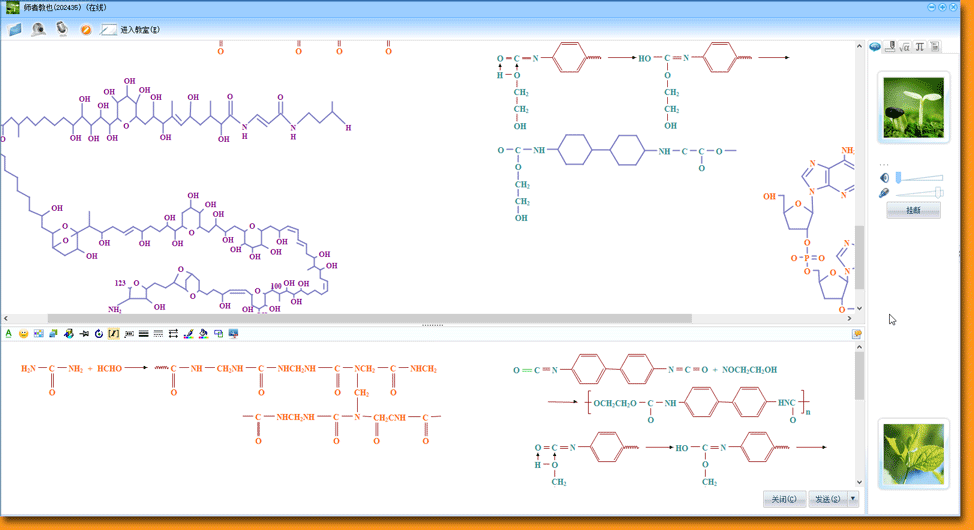Image resolution: width=974 pixels, height=530 pixels.
Task: Open the emoji smiley picker
Action: (x=24, y=334)
